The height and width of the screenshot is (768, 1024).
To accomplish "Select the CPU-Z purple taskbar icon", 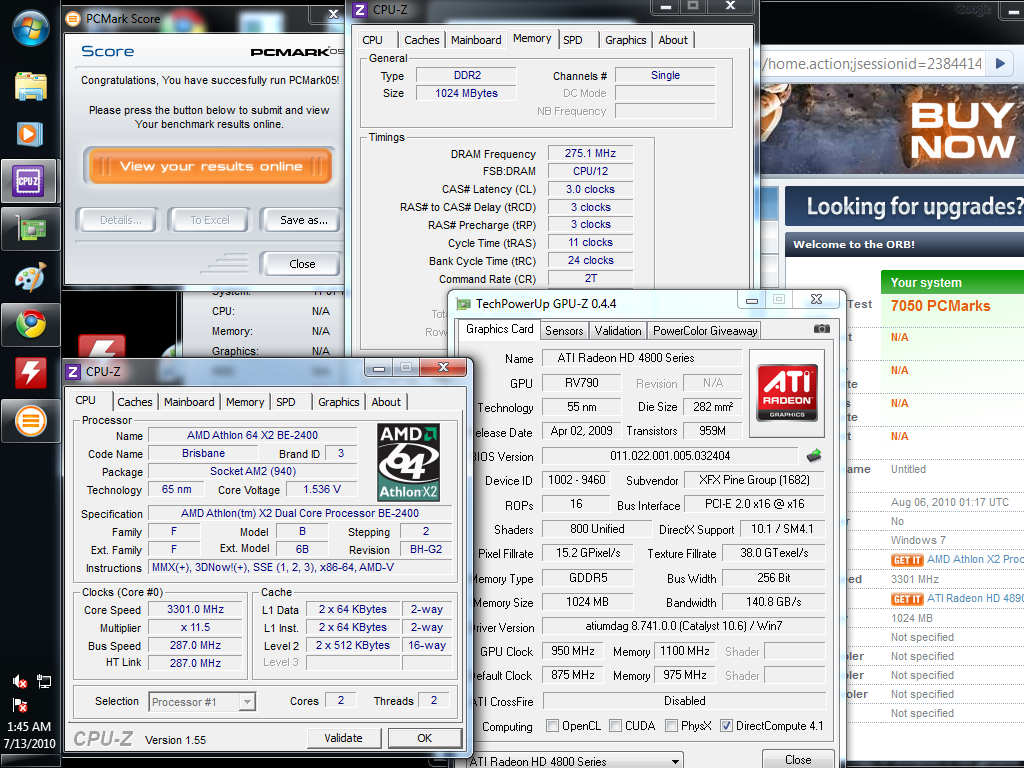I will (x=28, y=181).
